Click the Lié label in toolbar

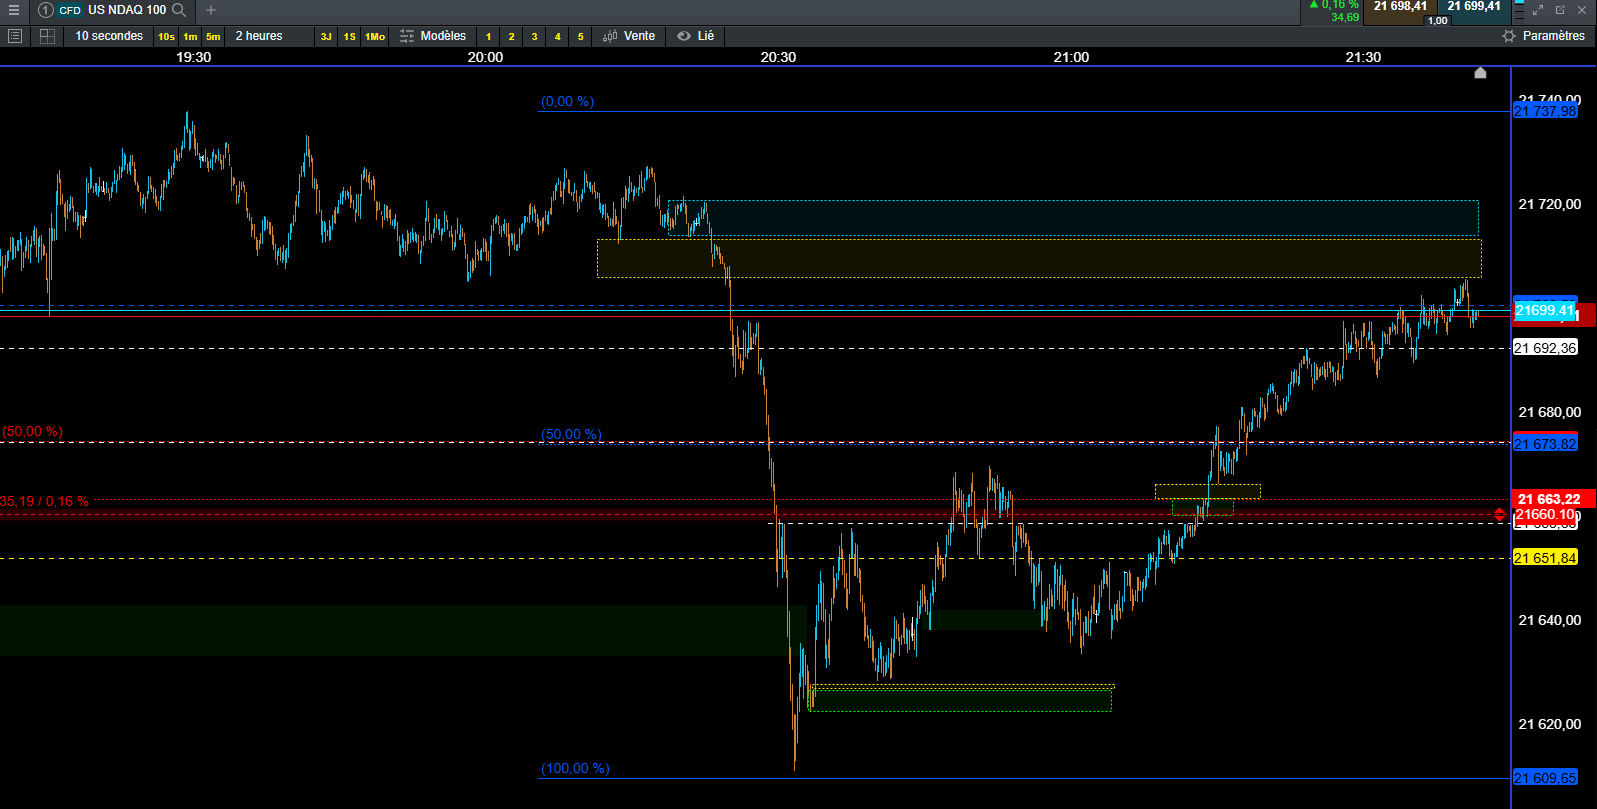click(706, 36)
